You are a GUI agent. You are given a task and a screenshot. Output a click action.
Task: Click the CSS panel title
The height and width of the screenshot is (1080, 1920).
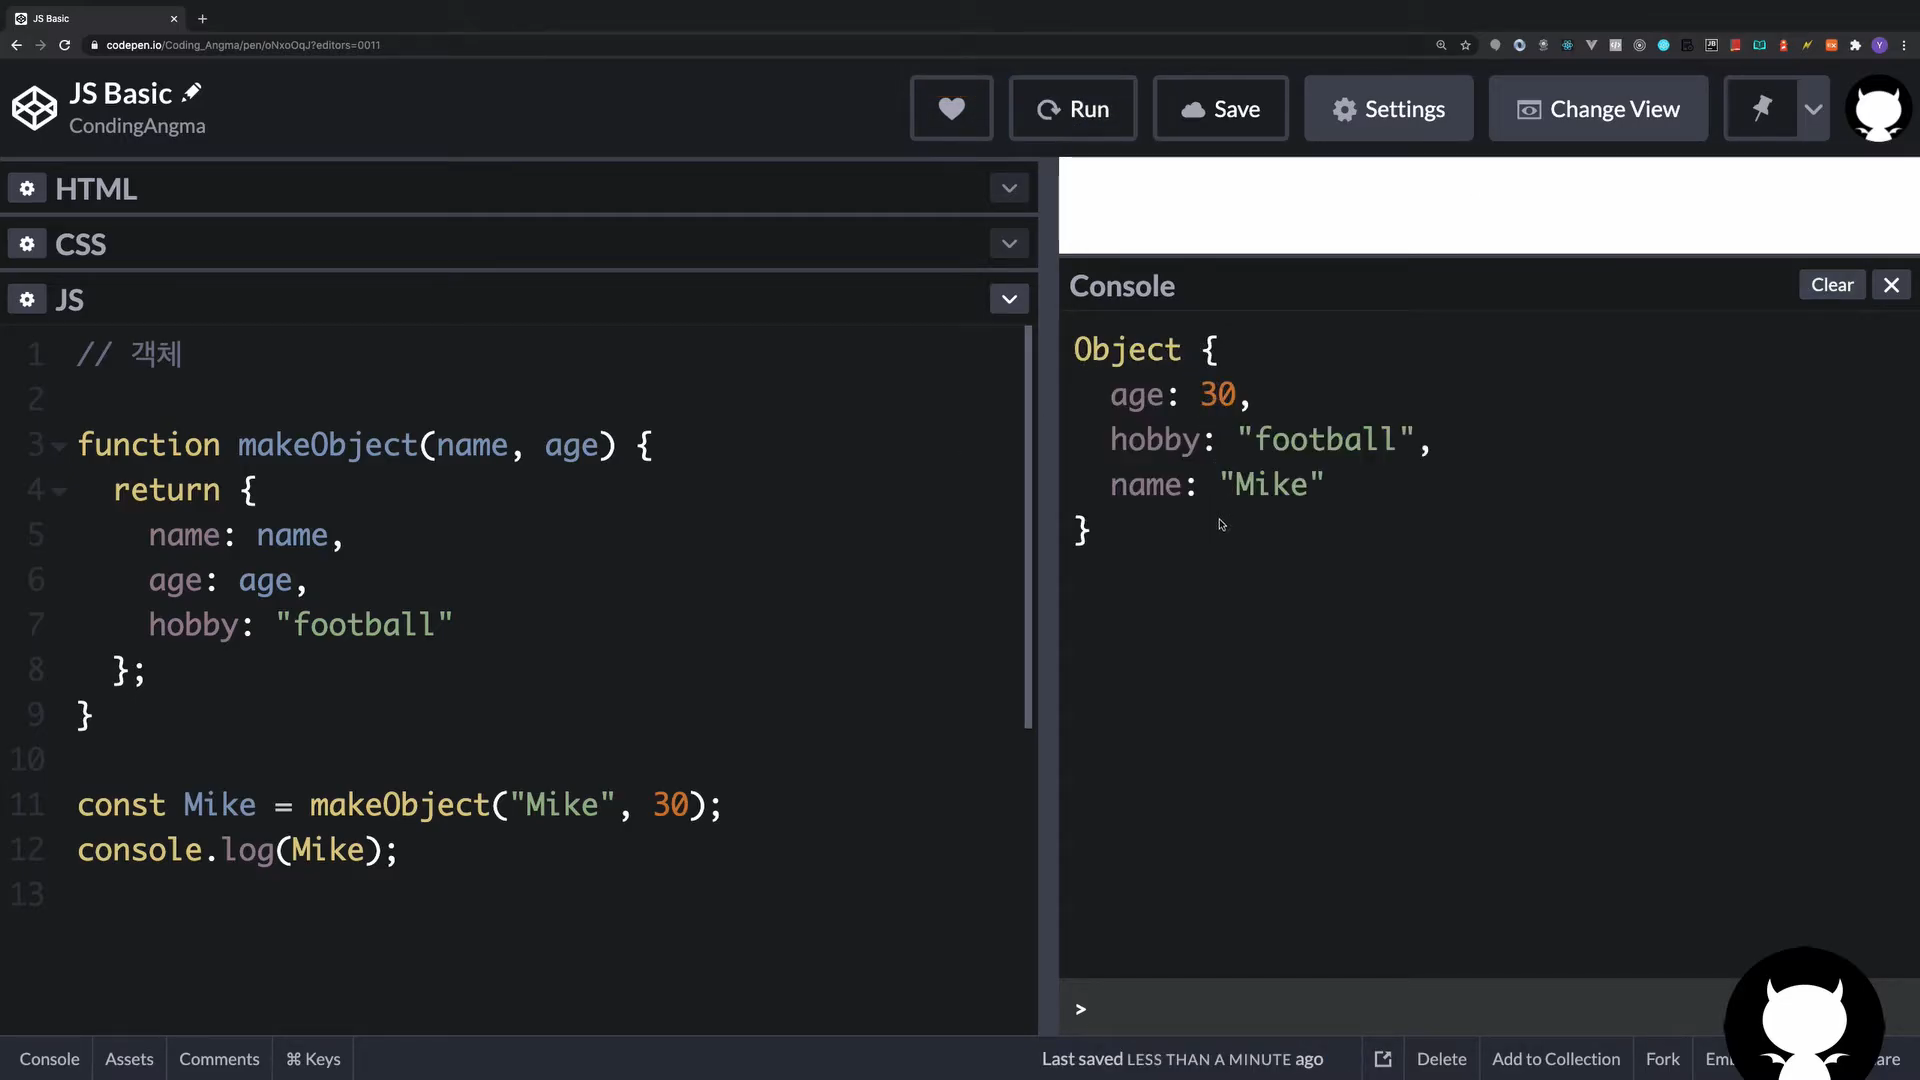(x=80, y=244)
